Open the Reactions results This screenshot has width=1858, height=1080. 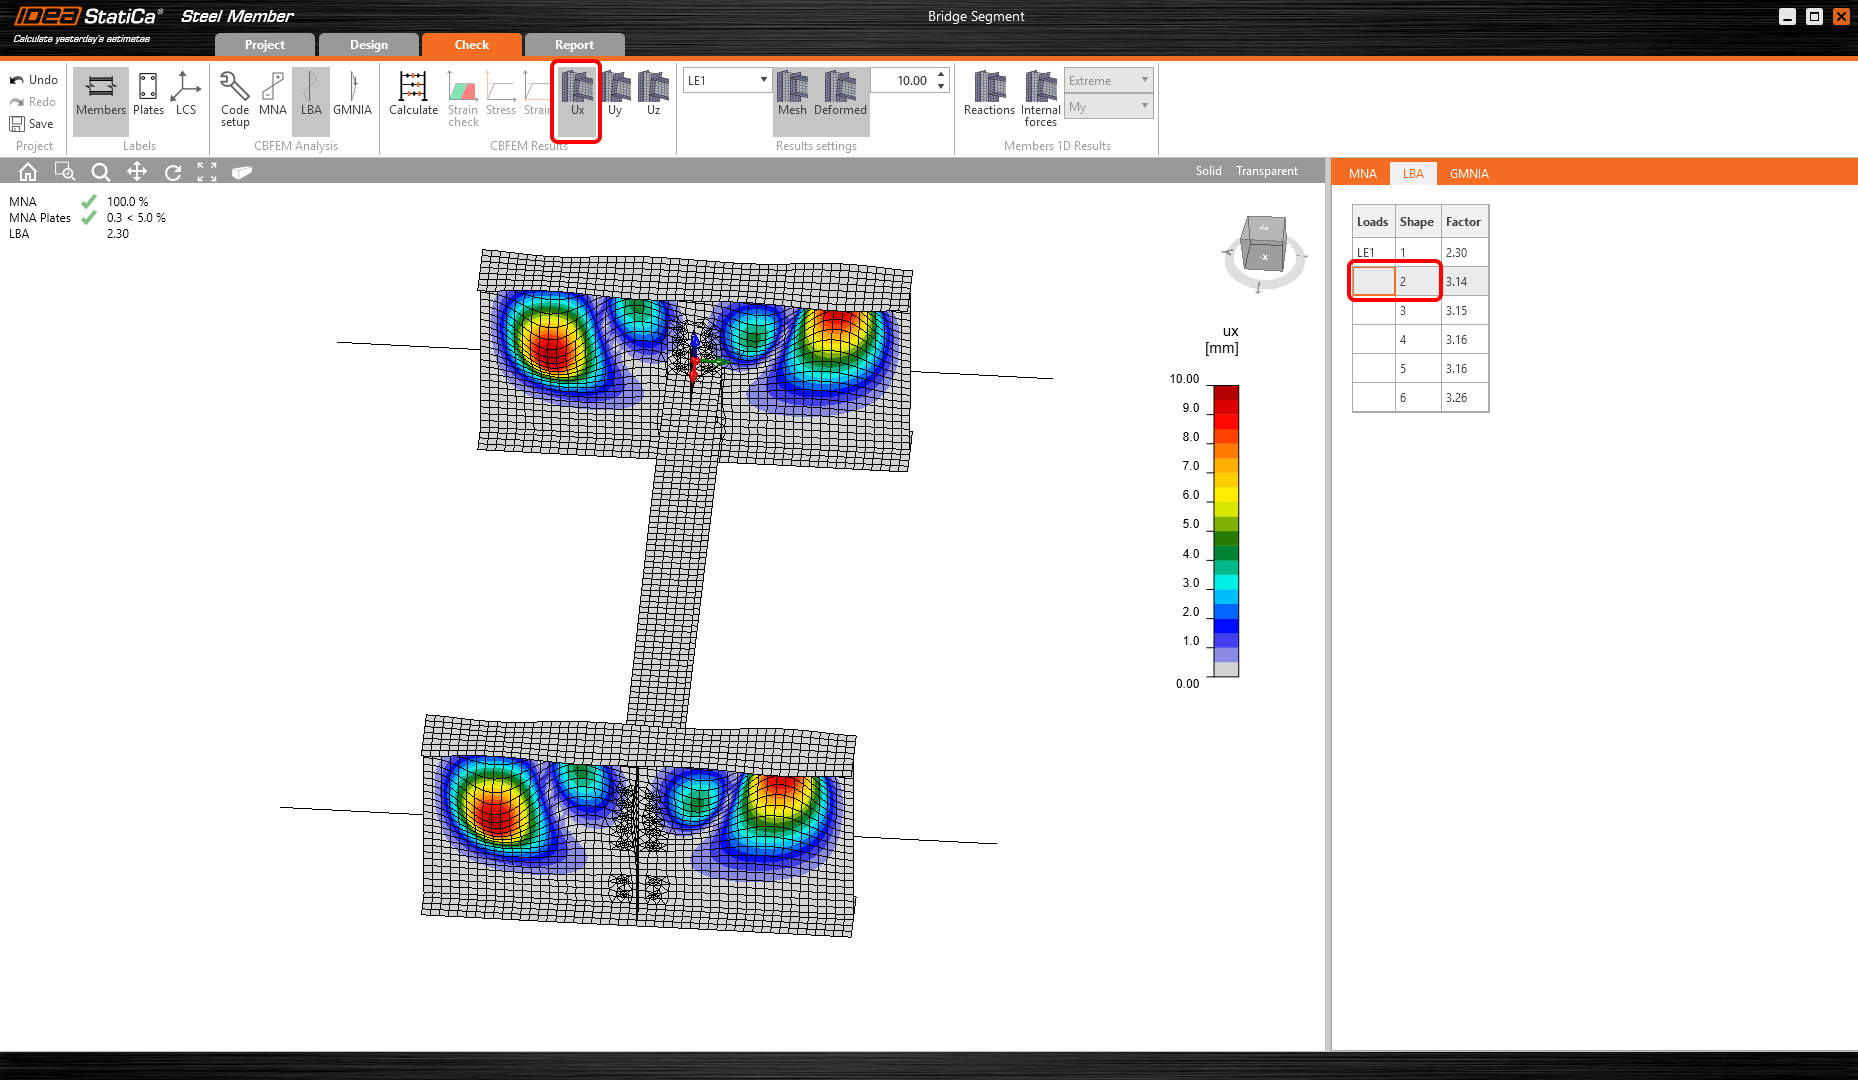989,94
